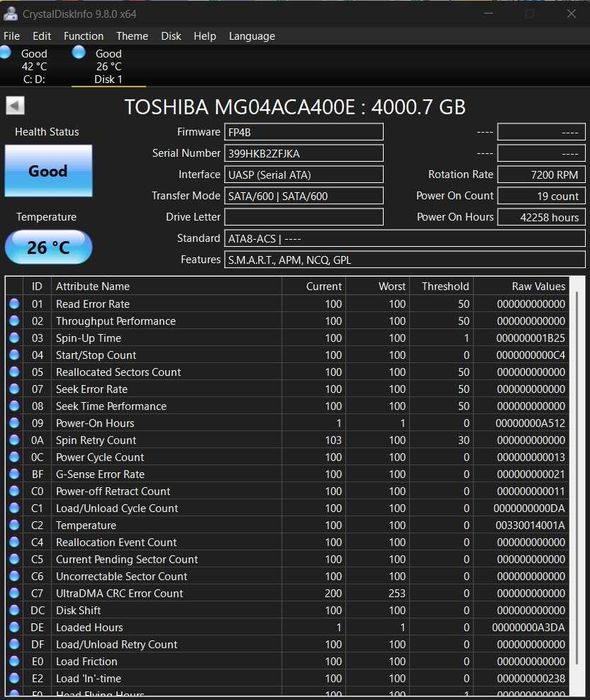
Task: Click status orb for UltraDMA CRC Error Count
Action: click(x=14, y=592)
